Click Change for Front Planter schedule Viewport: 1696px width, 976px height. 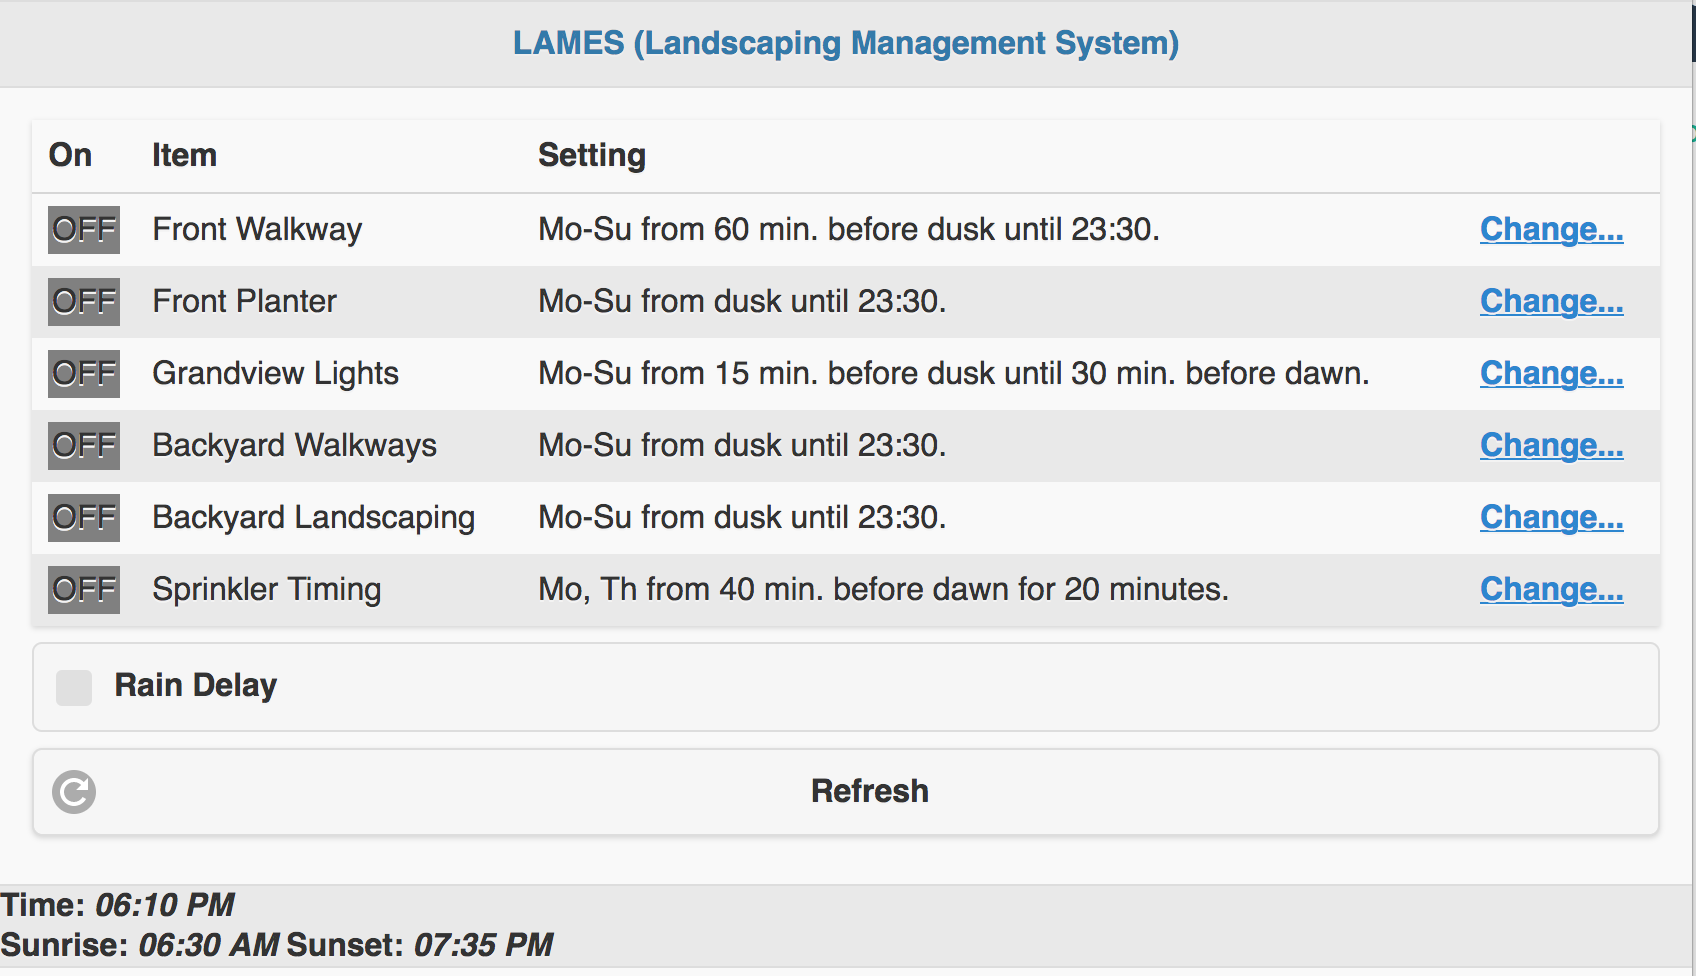1551,301
